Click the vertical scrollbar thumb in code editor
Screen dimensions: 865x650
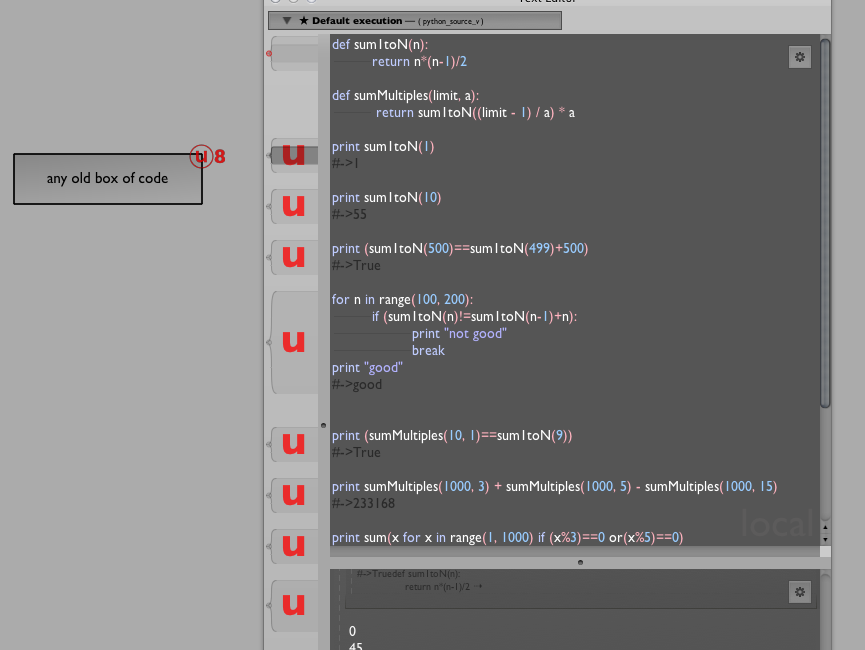pos(824,220)
